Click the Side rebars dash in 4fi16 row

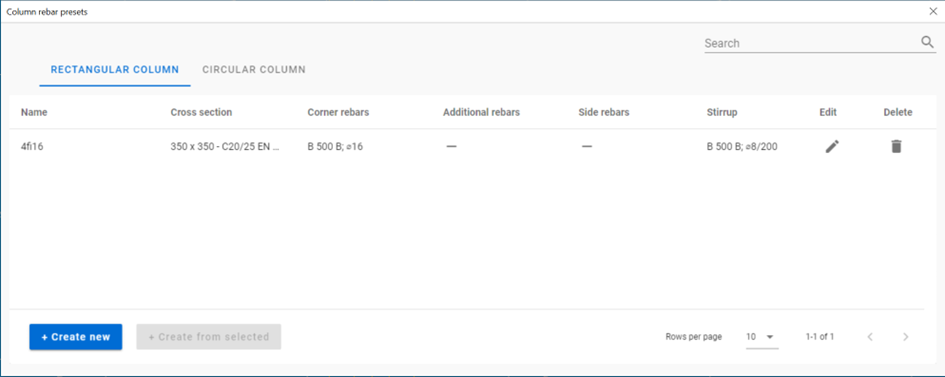[587, 146]
